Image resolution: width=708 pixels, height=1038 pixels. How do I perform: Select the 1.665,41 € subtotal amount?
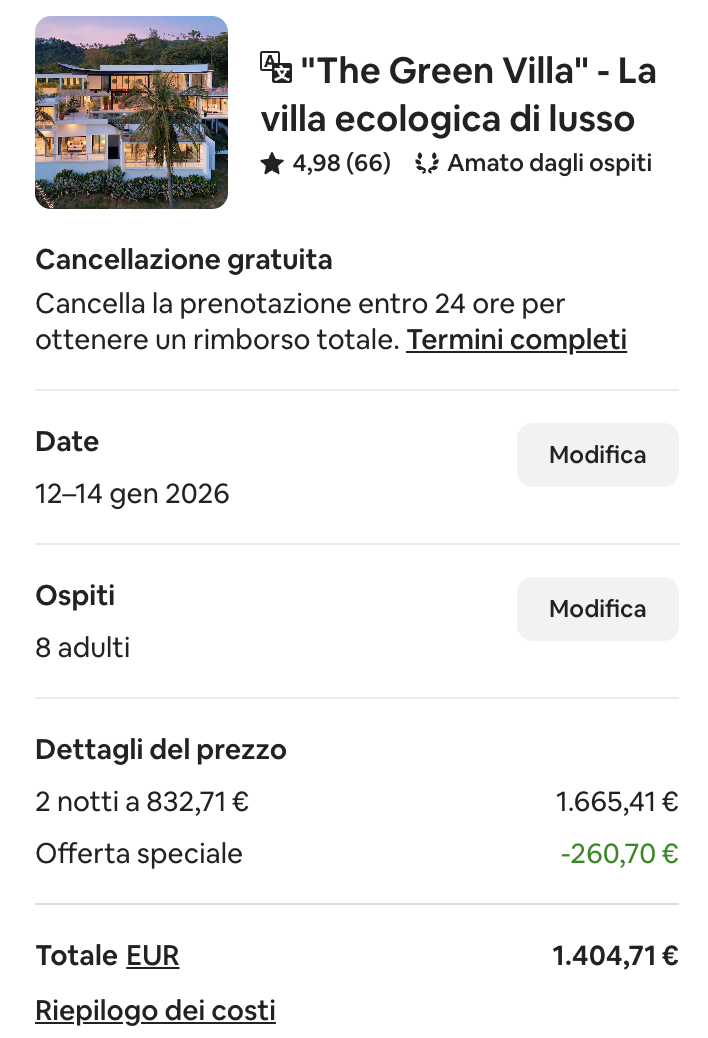tap(616, 801)
